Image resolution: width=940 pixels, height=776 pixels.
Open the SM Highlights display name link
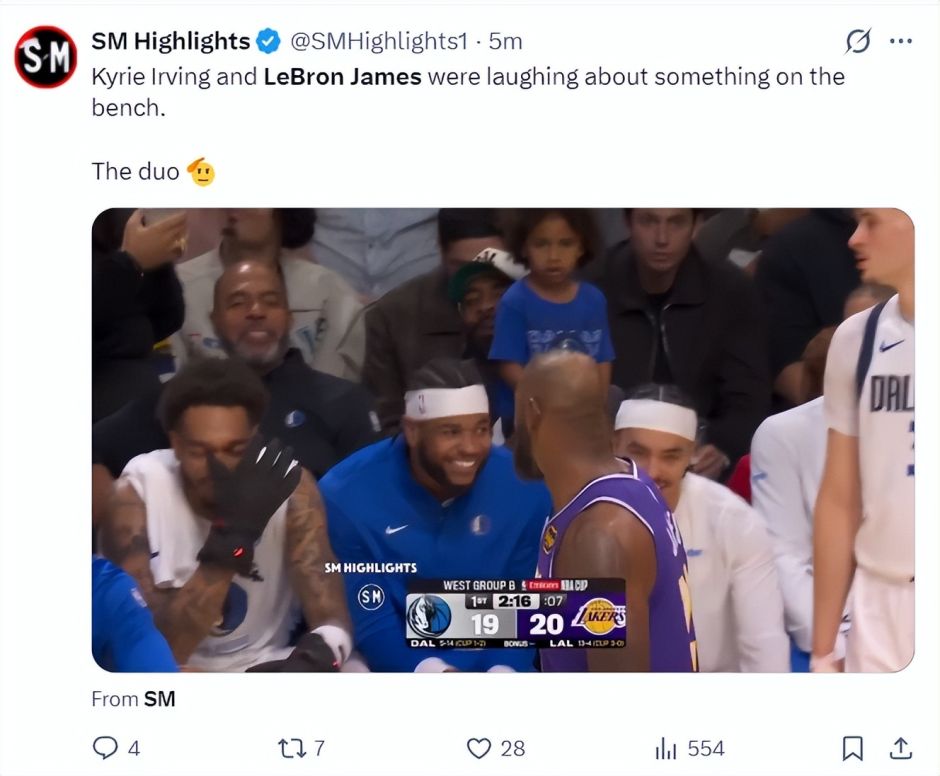[x=170, y=41]
